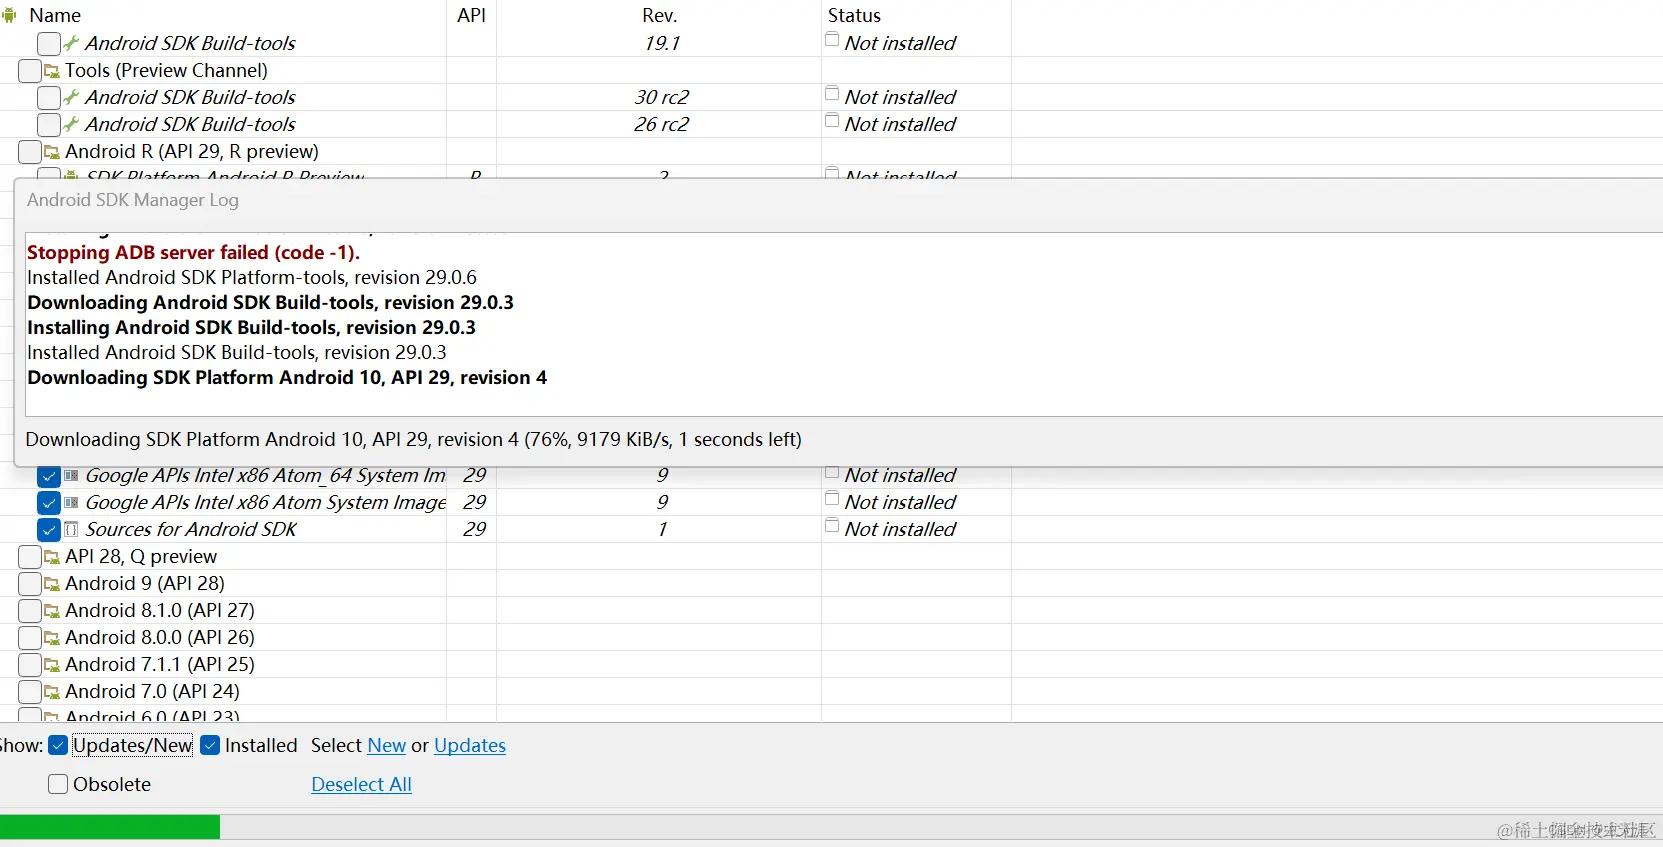The width and height of the screenshot is (1663, 847).
Task: Click the Tools (Preview Channel) folder icon
Action: (x=52, y=71)
